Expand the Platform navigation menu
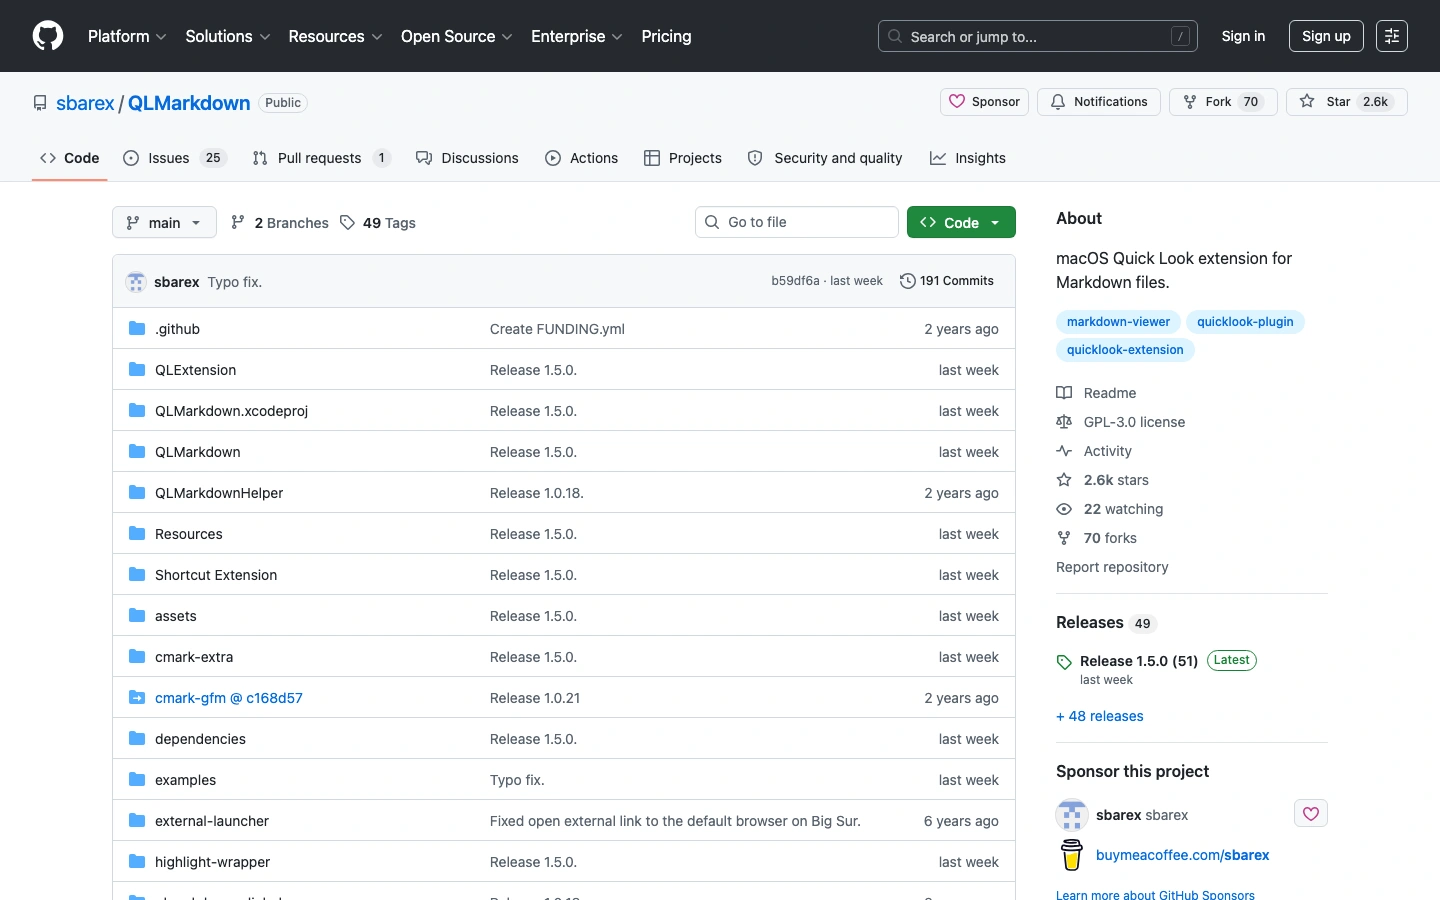Screen dimensions: 1440x900 (x=127, y=36)
